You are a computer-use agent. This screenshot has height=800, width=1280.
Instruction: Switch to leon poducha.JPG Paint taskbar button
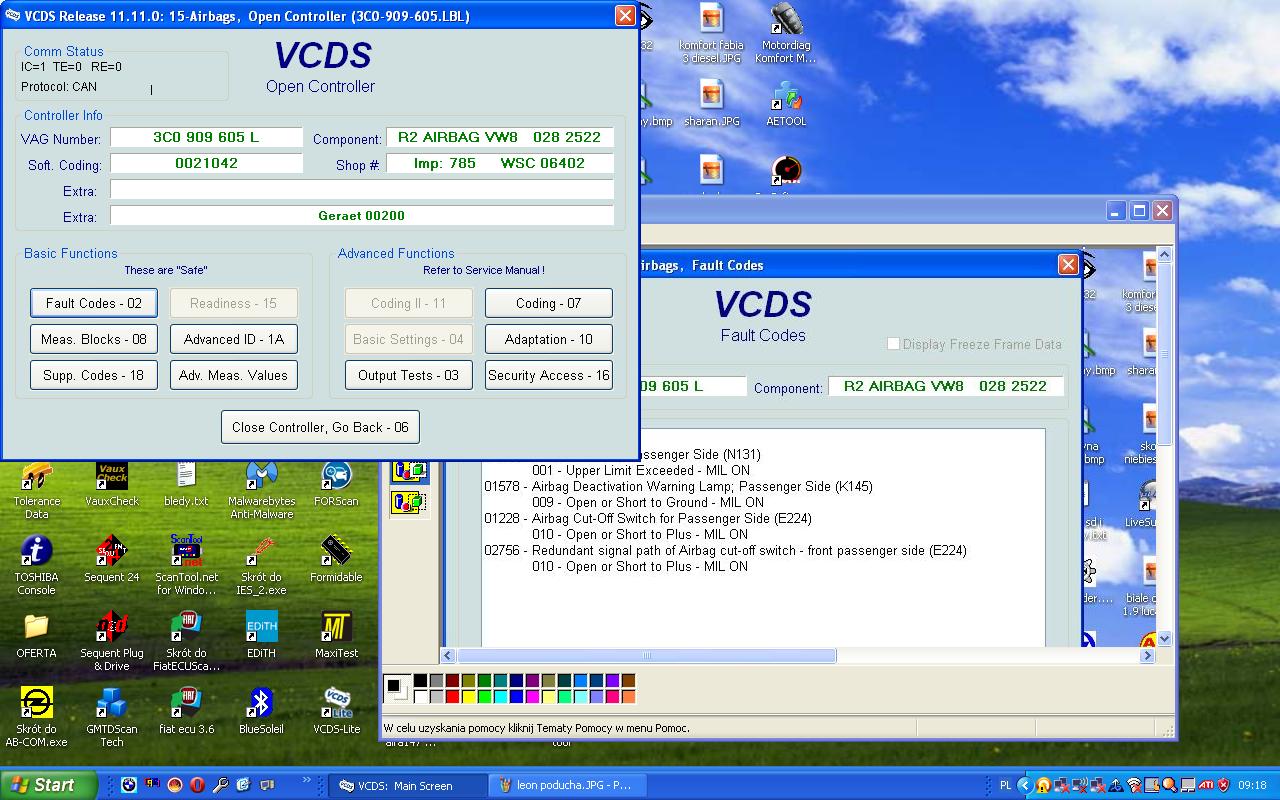click(566, 785)
